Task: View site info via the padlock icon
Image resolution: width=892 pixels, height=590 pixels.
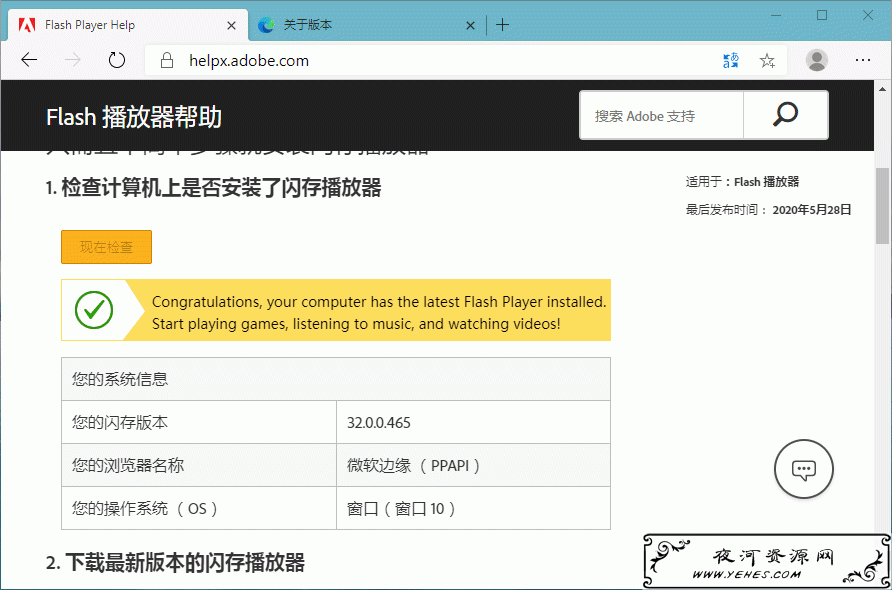Action: [167, 60]
